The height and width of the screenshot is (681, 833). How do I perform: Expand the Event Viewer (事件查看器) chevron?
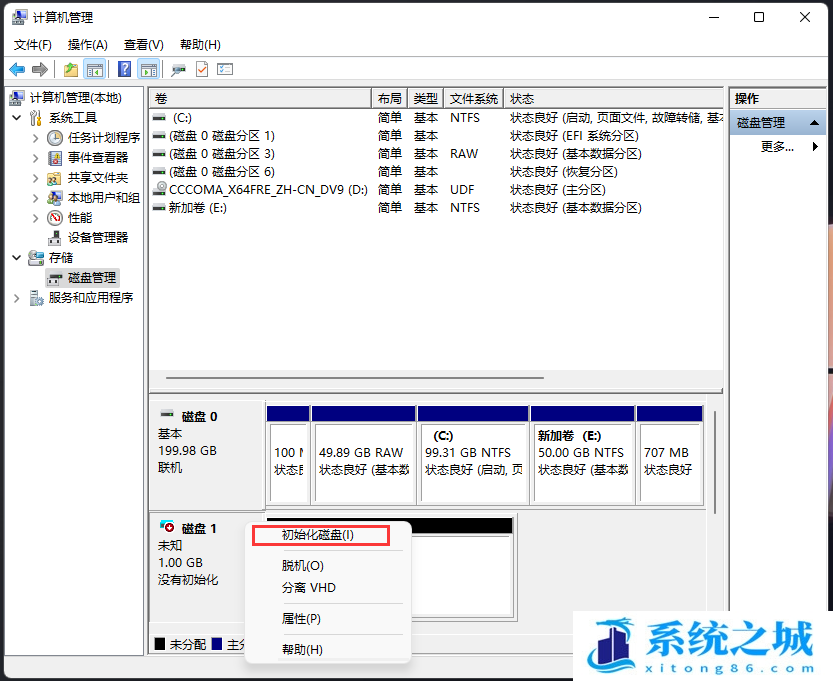click(x=35, y=158)
